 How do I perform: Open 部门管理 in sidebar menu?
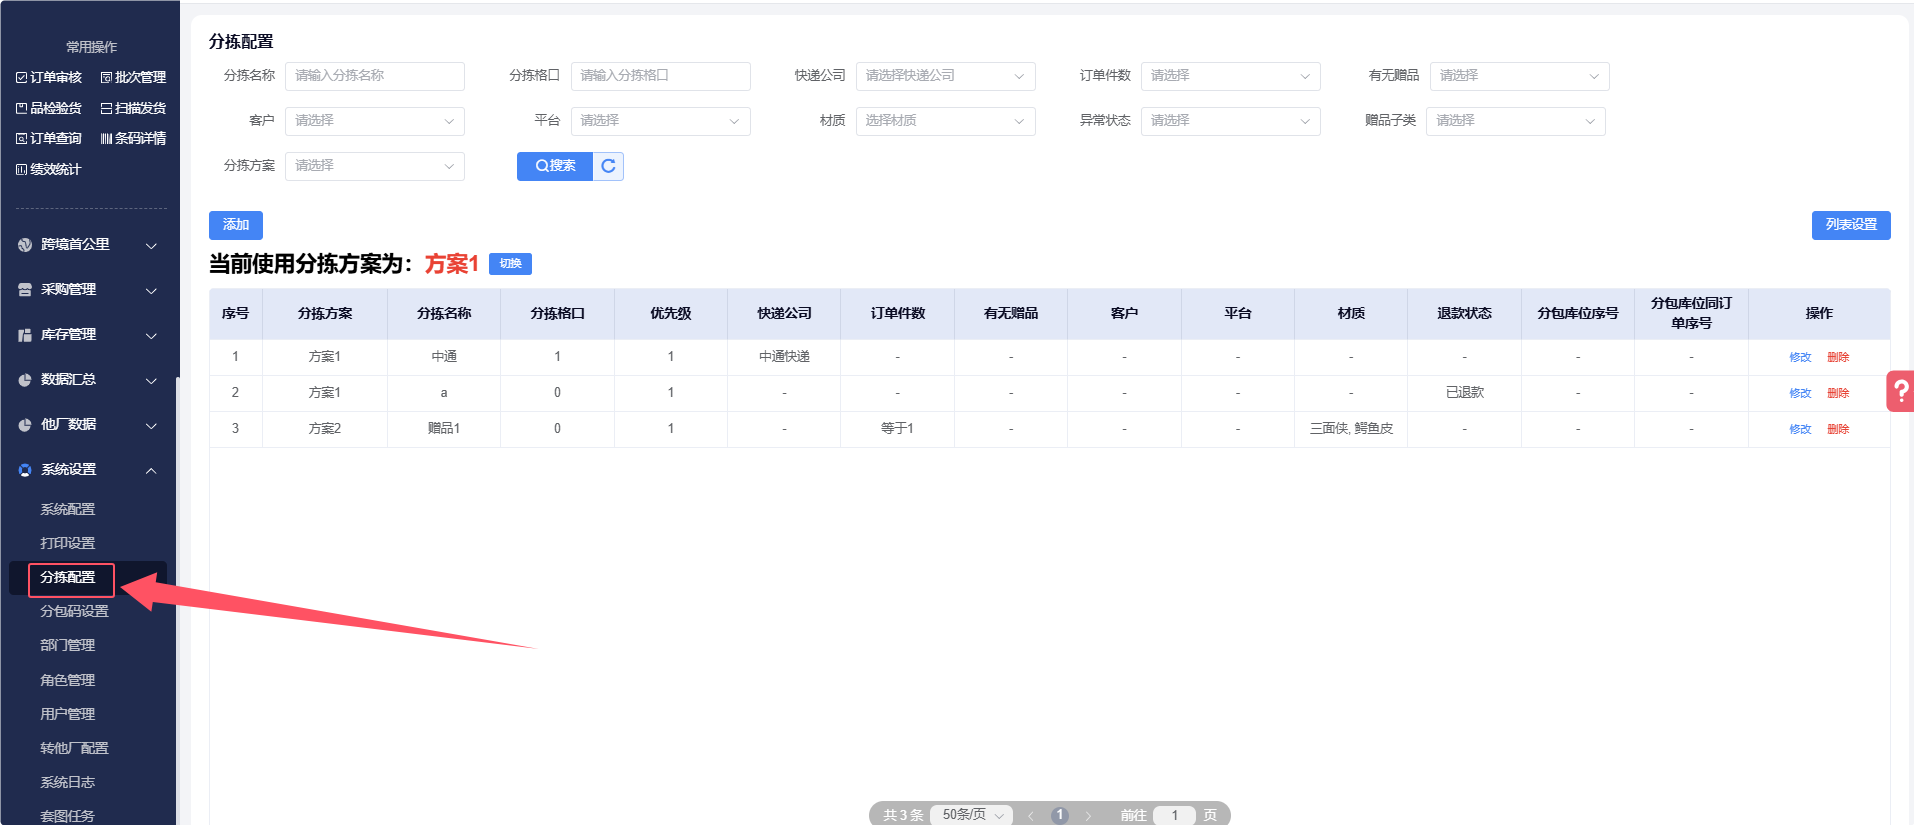(67, 645)
